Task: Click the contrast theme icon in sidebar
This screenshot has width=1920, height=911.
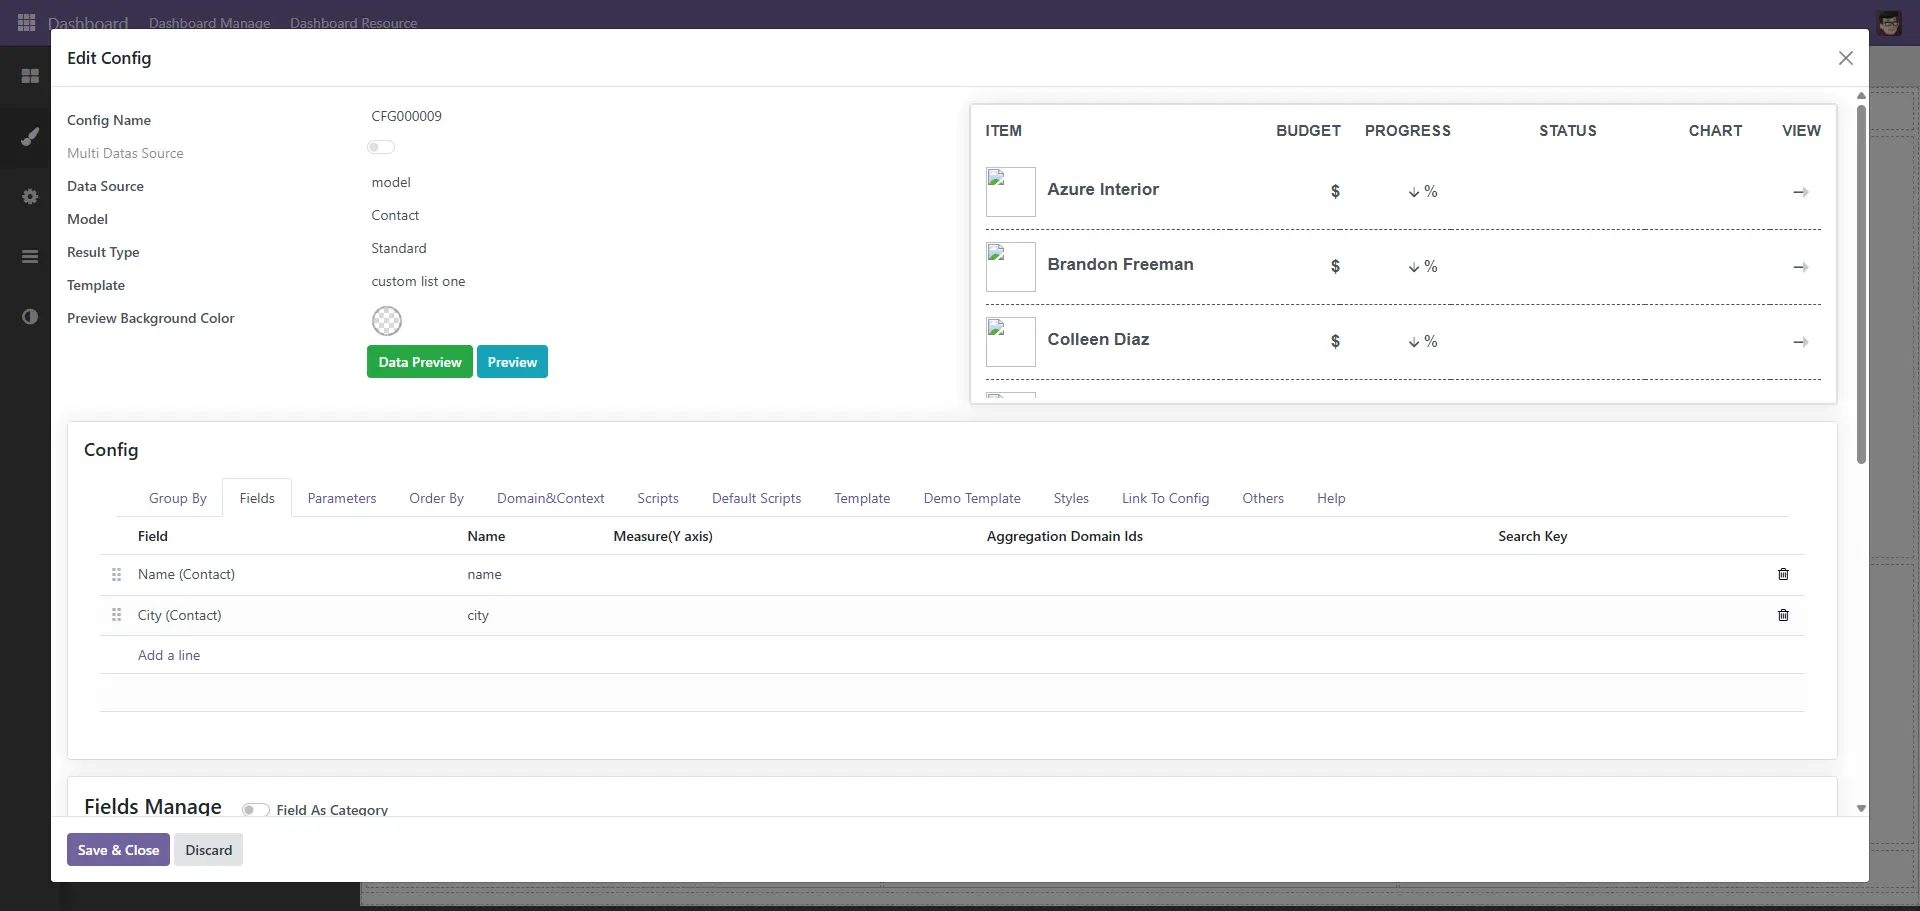Action: pos(30,317)
